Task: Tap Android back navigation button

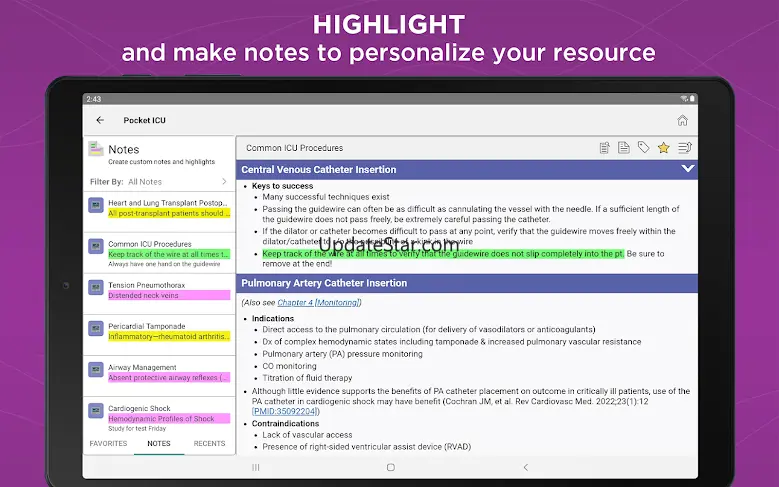Action: tap(526, 467)
